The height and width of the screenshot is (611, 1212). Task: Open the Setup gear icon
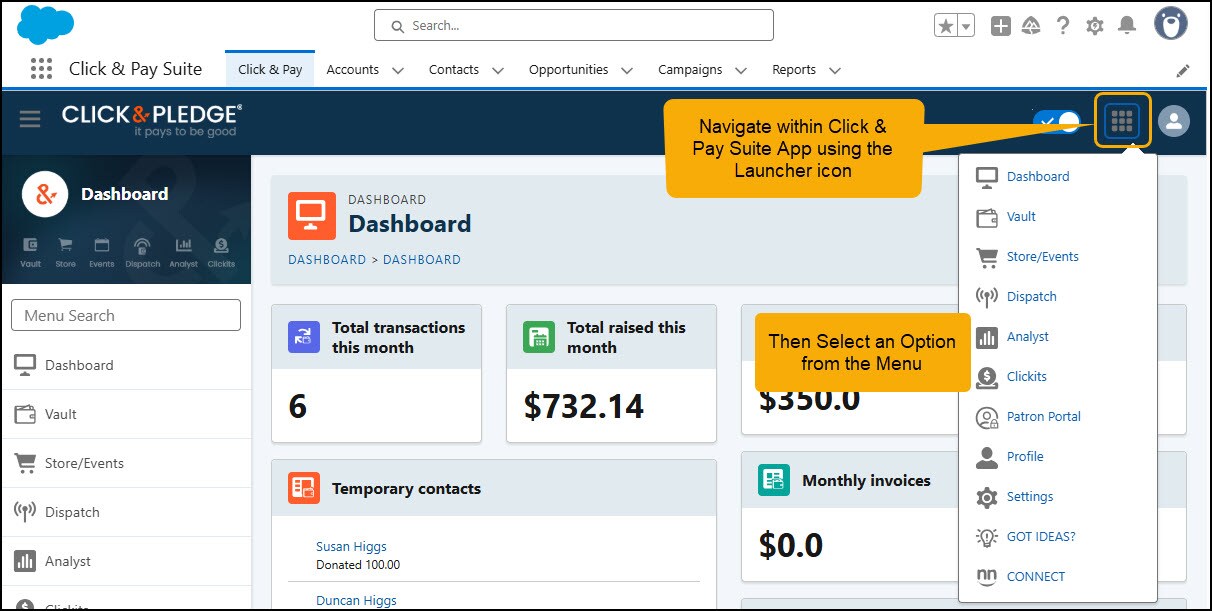[x=1095, y=26]
